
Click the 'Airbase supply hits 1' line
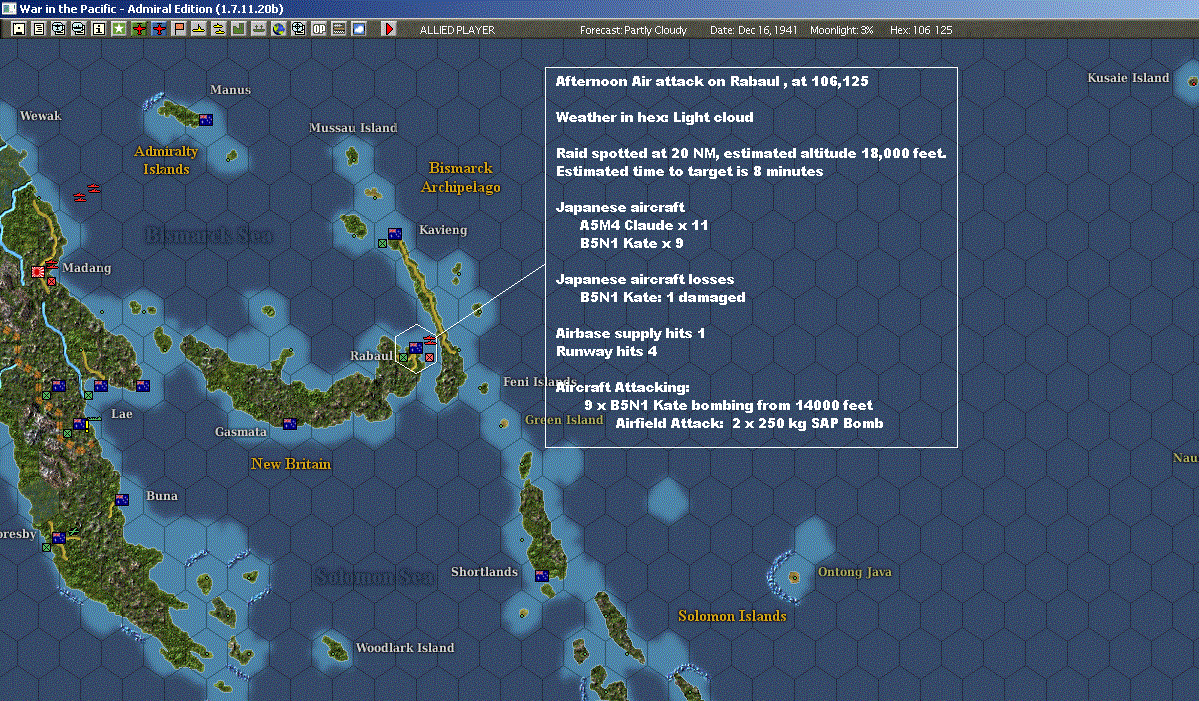coord(630,333)
